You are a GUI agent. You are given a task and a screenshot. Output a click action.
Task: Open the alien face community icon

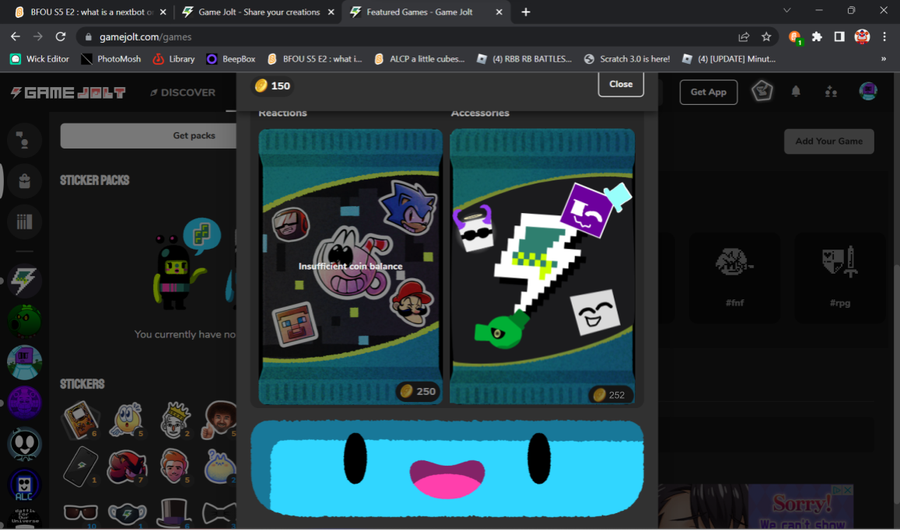[x=24, y=444]
